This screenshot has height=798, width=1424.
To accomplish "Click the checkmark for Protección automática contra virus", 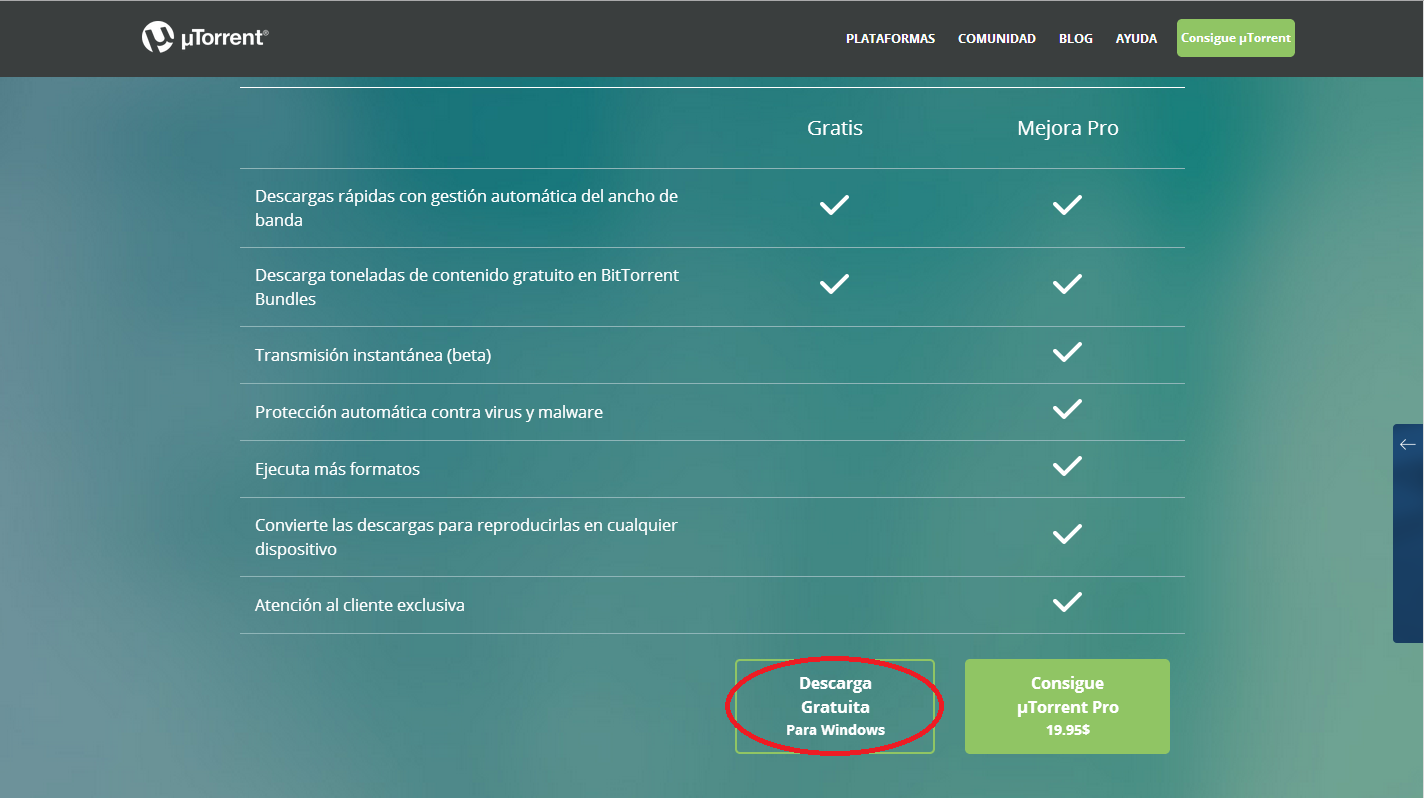I will pyautogui.click(x=1067, y=409).
